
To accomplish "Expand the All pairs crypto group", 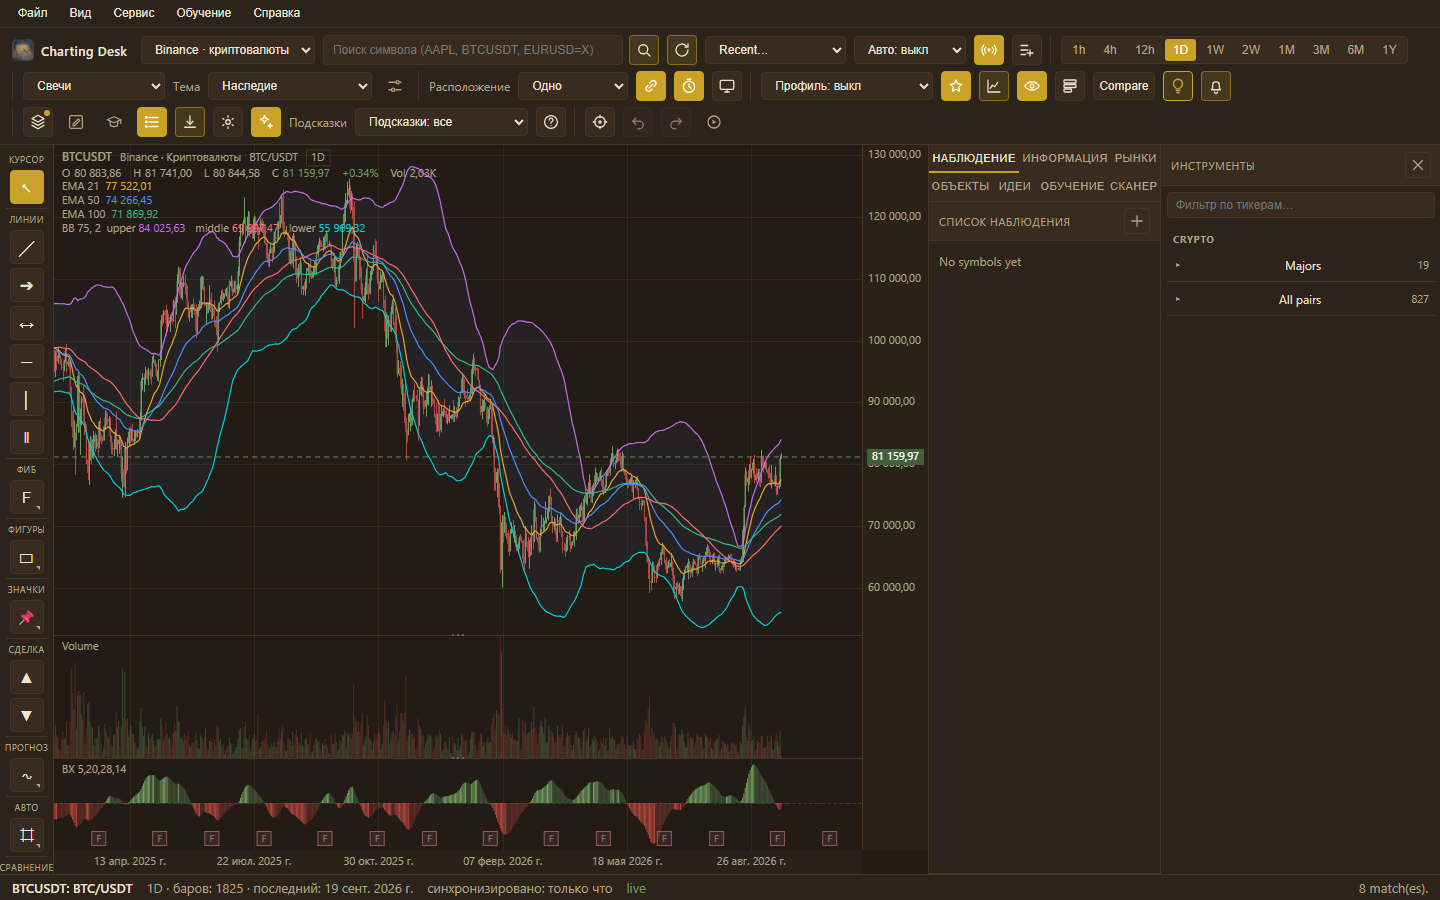I will coord(1300,300).
